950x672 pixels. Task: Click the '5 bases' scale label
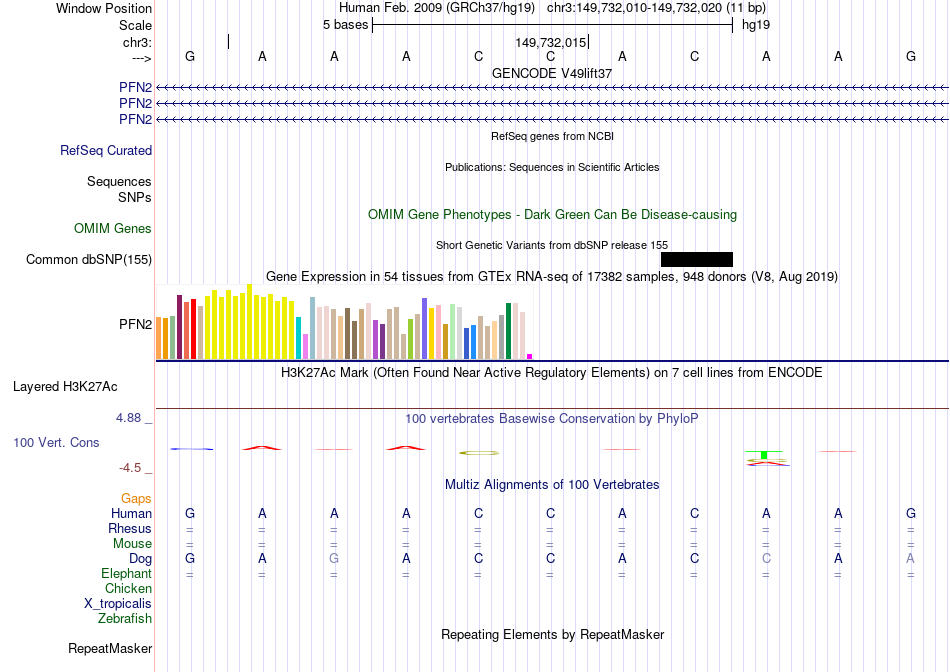click(345, 25)
